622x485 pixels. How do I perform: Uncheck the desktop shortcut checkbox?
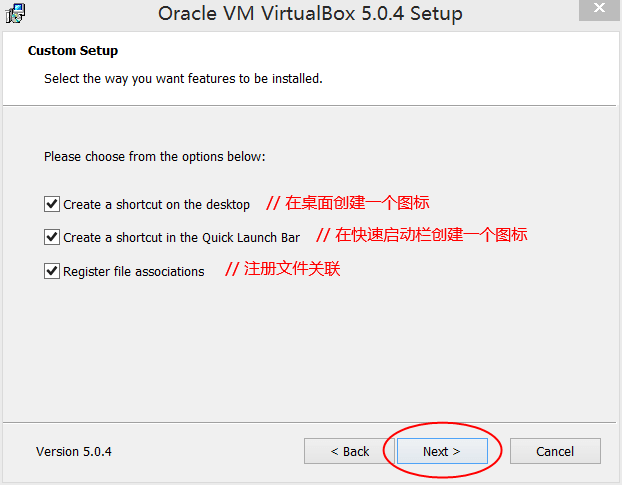pos(52,204)
